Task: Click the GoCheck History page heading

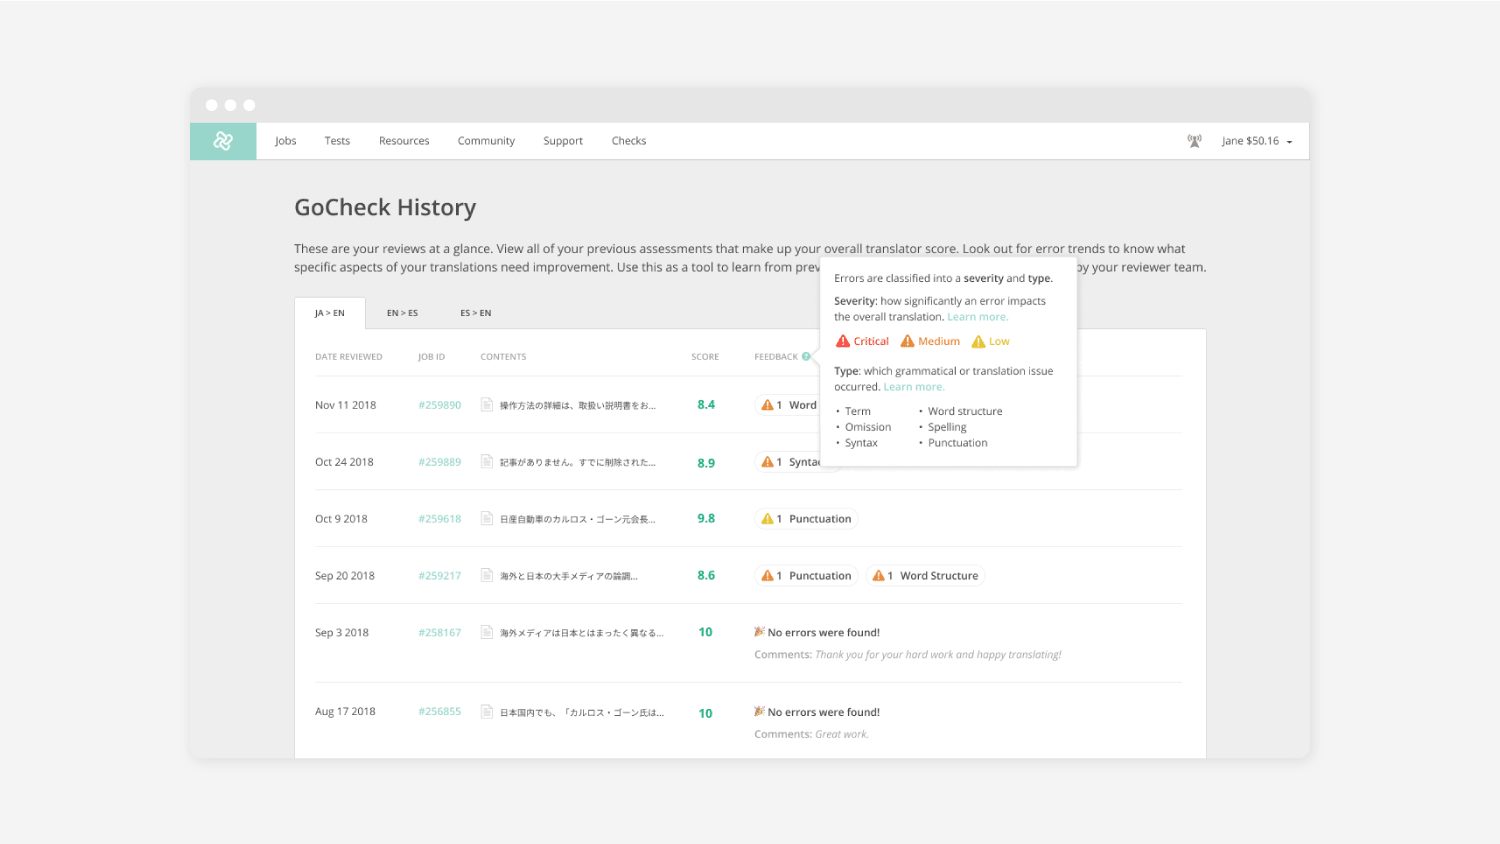Action: tap(385, 208)
